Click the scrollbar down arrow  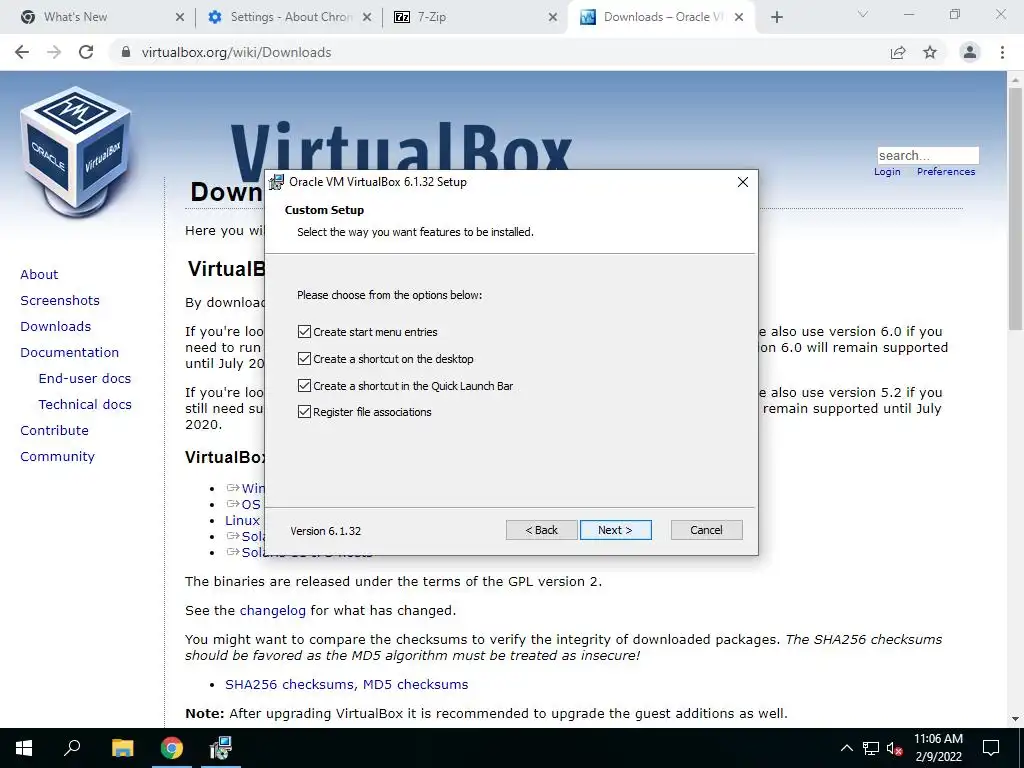1015,719
